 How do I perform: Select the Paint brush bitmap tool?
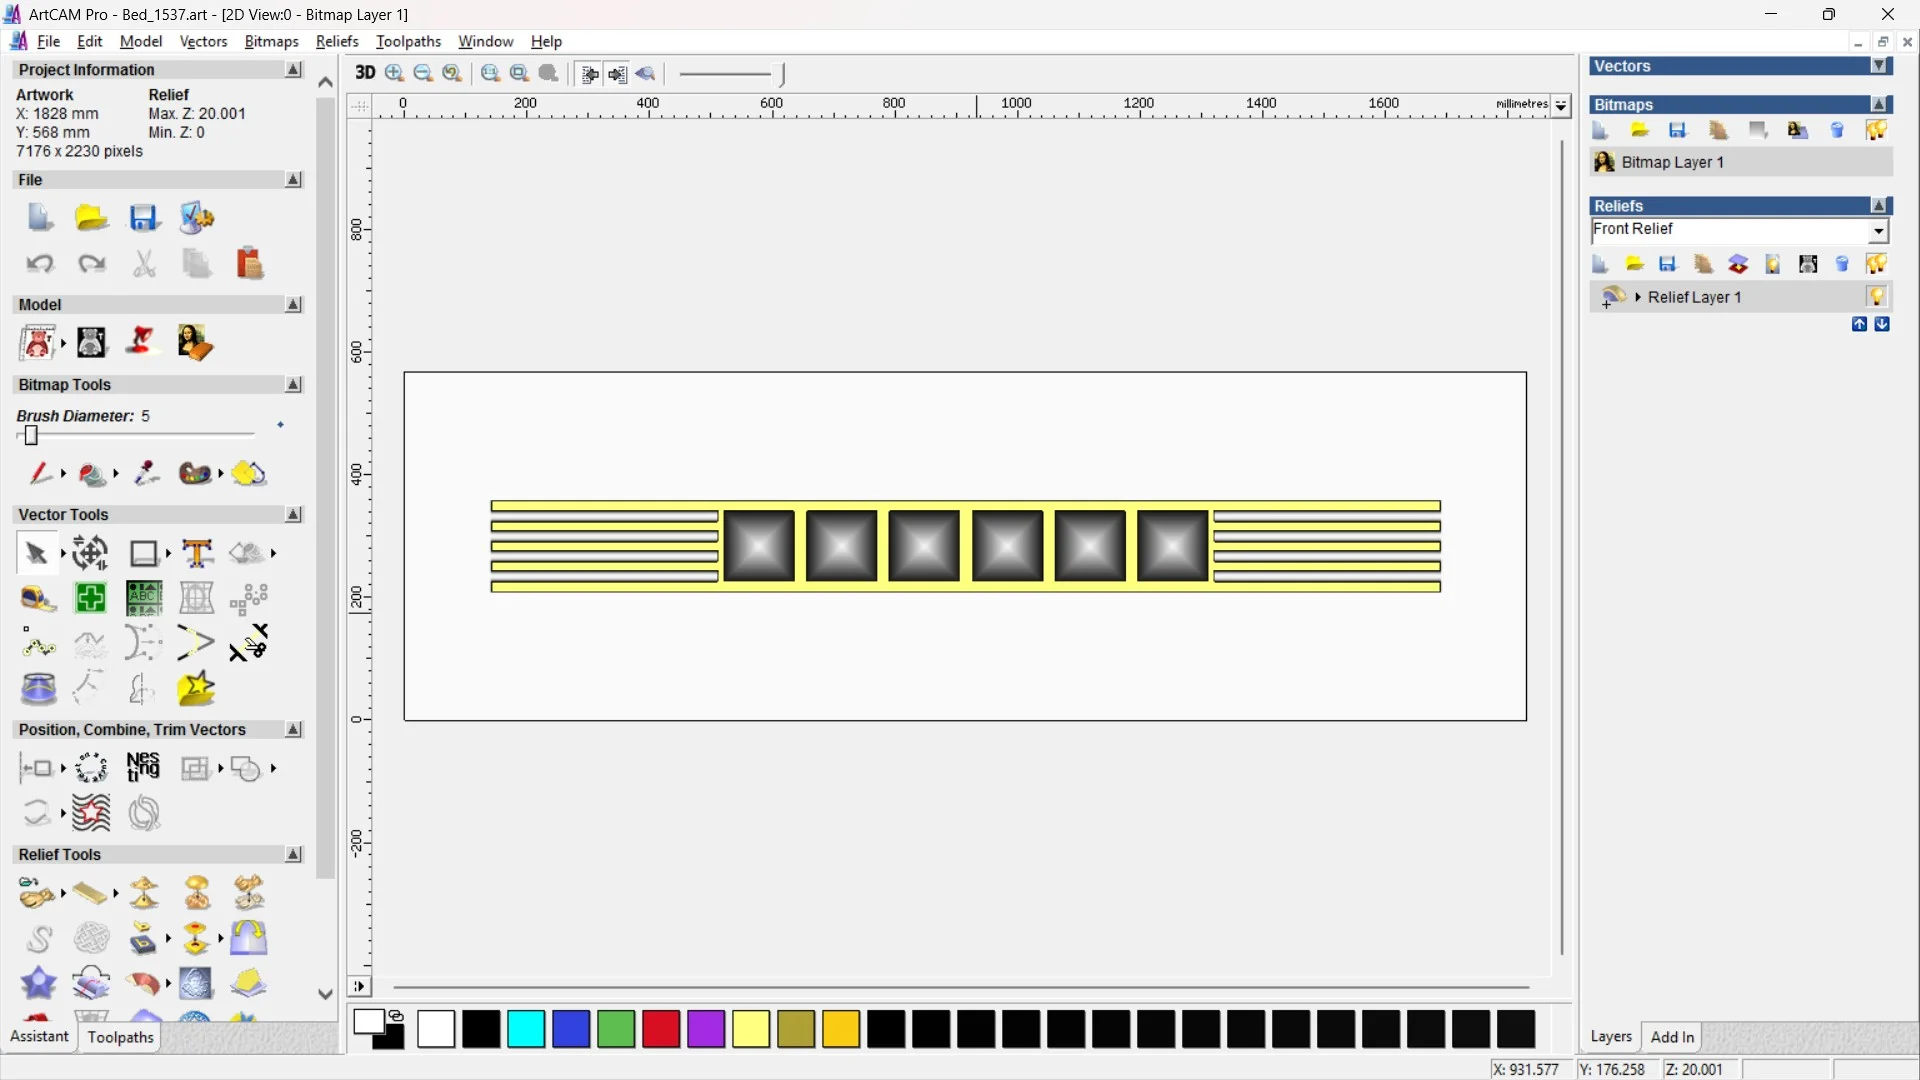click(39, 473)
